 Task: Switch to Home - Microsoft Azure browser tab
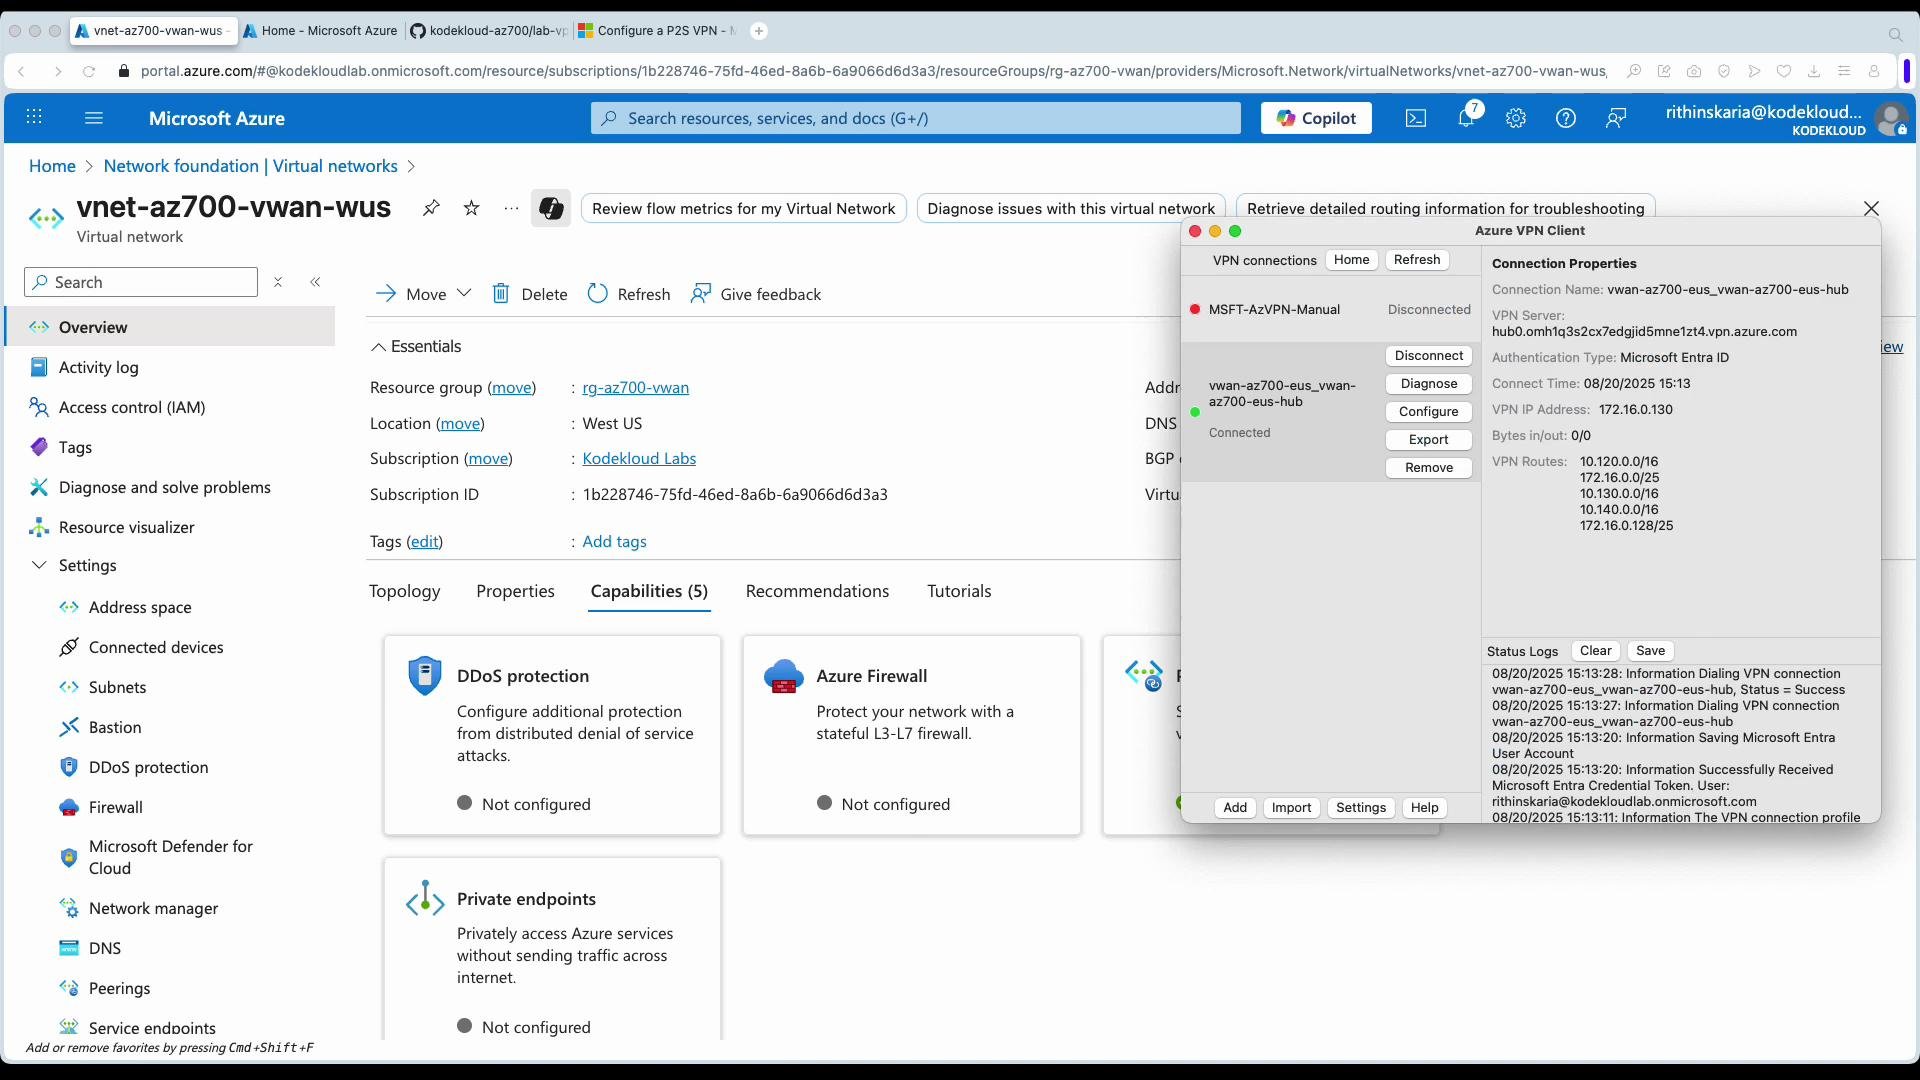(x=321, y=31)
